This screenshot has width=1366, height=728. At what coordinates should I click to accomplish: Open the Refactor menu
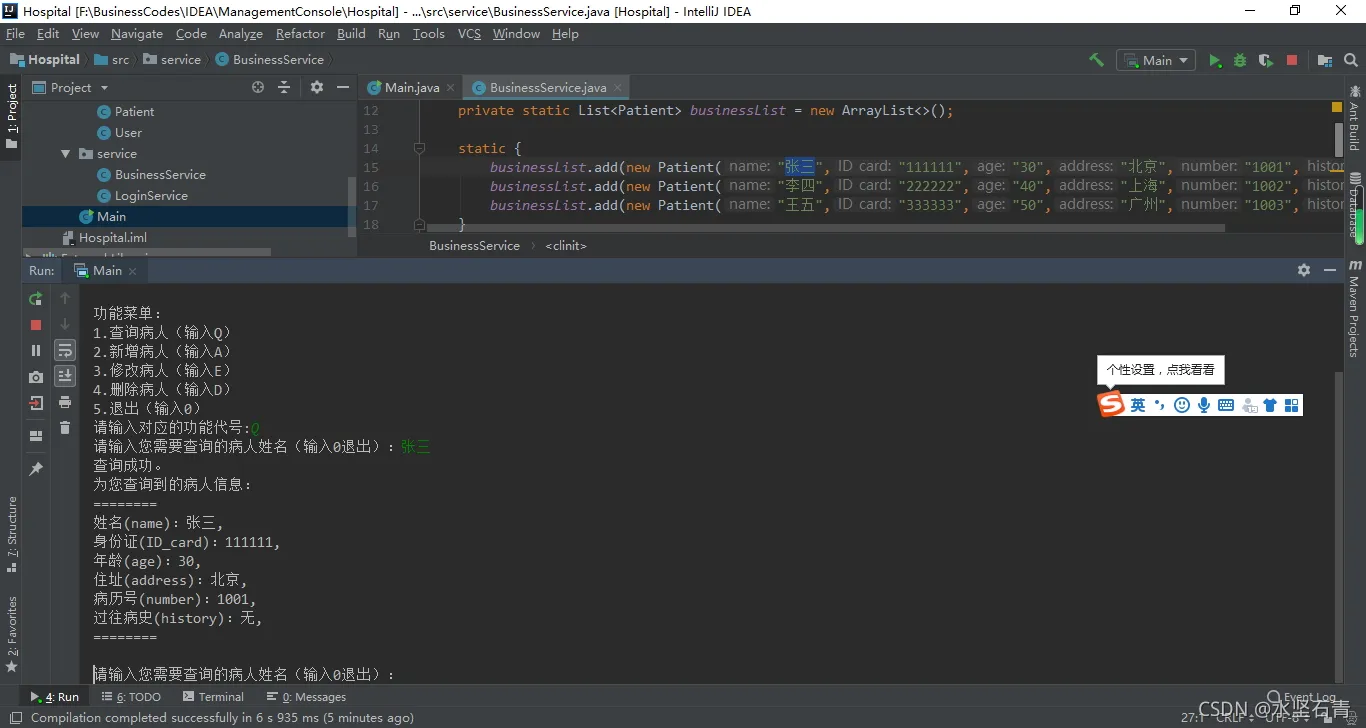pyautogui.click(x=300, y=34)
